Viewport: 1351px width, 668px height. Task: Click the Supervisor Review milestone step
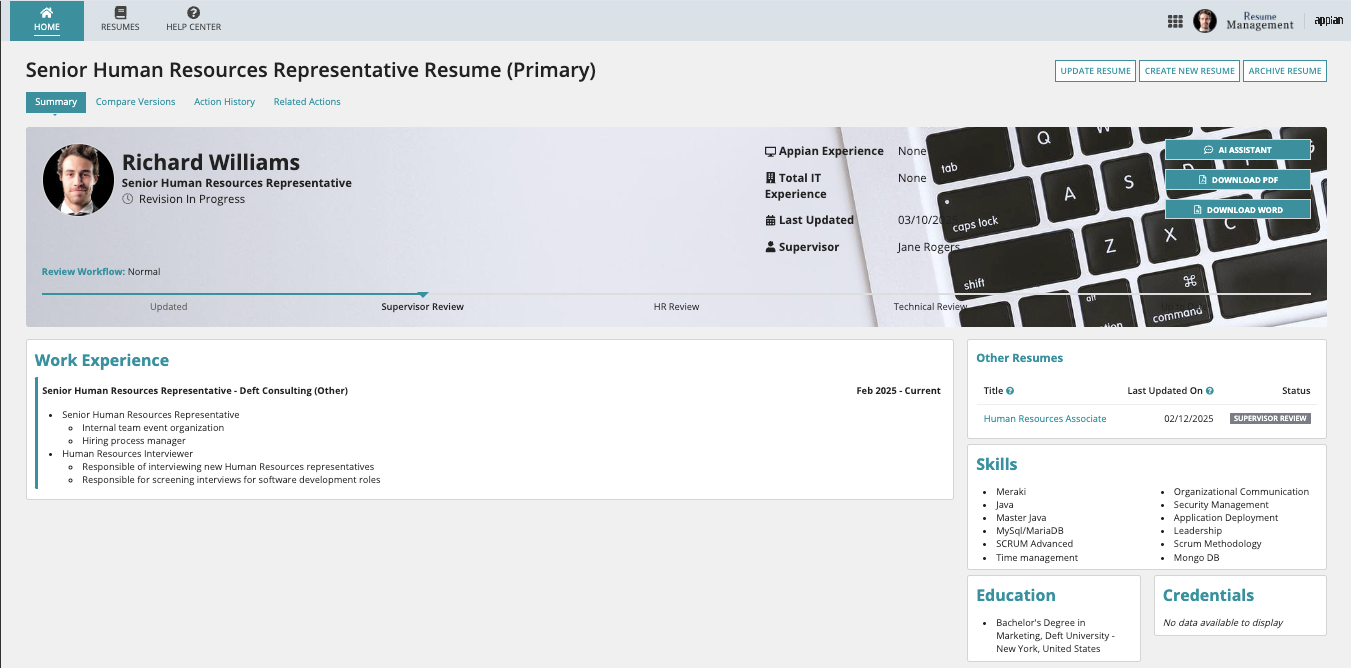click(x=422, y=307)
